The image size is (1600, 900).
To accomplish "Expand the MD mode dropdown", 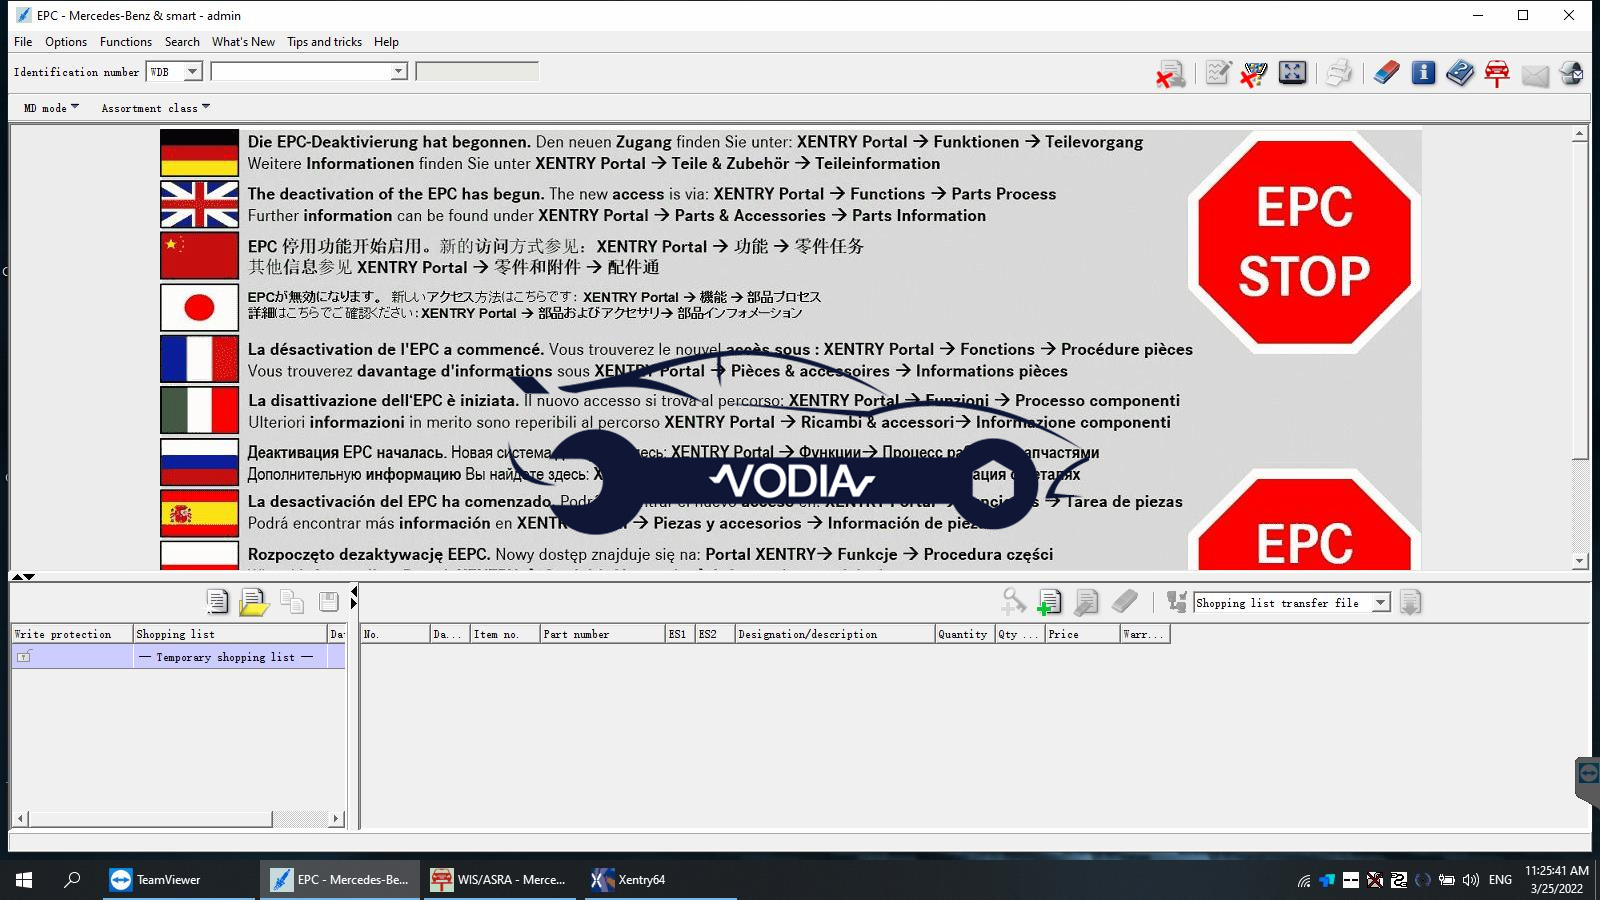I will pyautogui.click(x=51, y=108).
